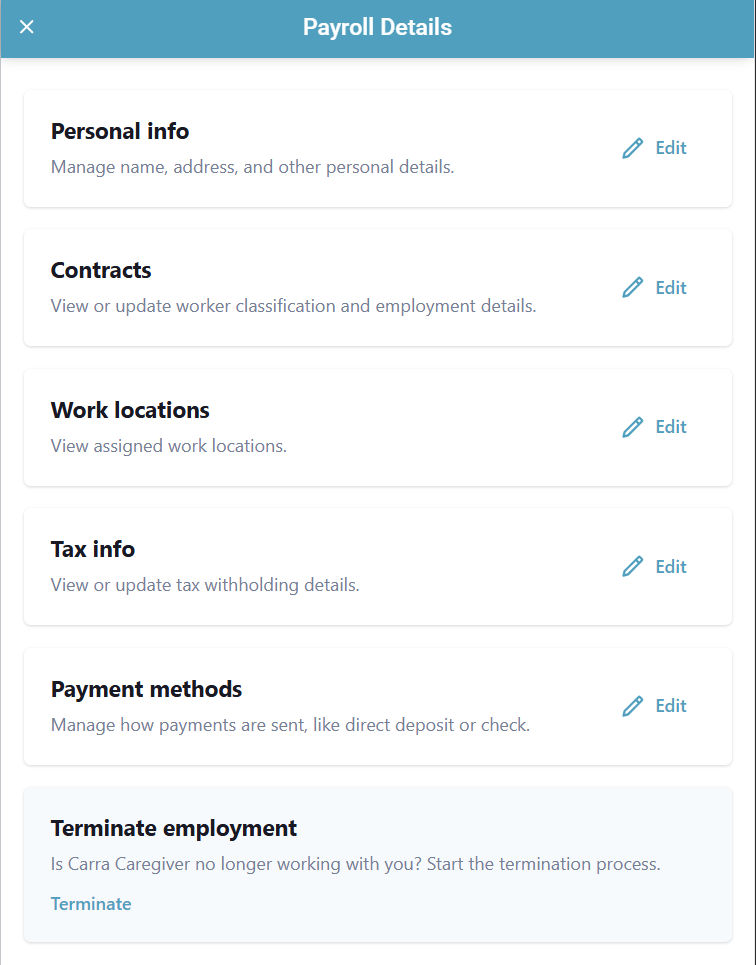
Task: Click the pencil icon for Tax info
Action: click(632, 567)
